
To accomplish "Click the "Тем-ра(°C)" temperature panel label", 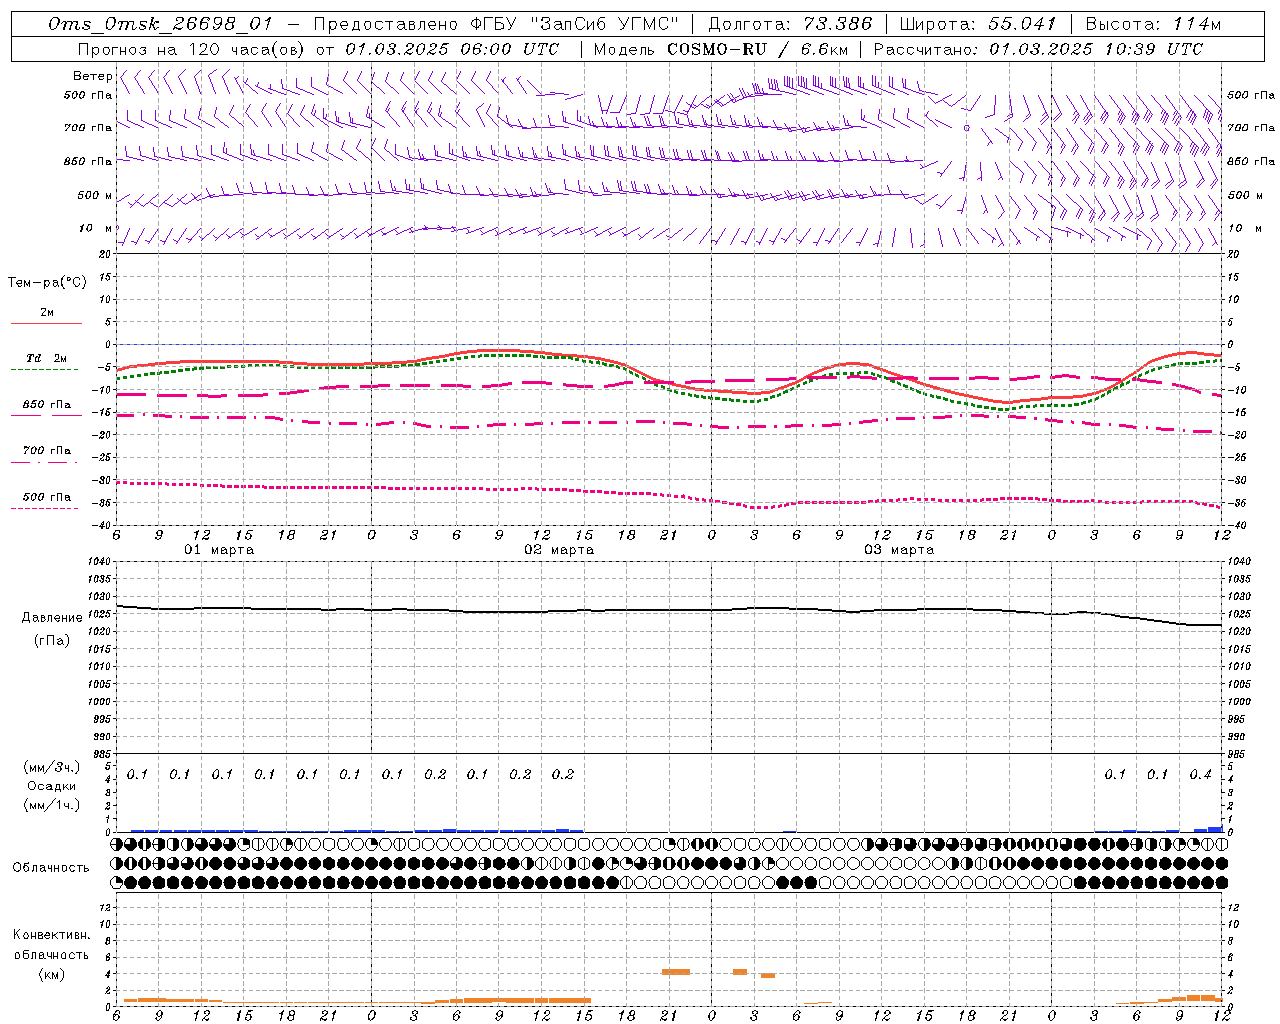I will pyautogui.click(x=47, y=283).
